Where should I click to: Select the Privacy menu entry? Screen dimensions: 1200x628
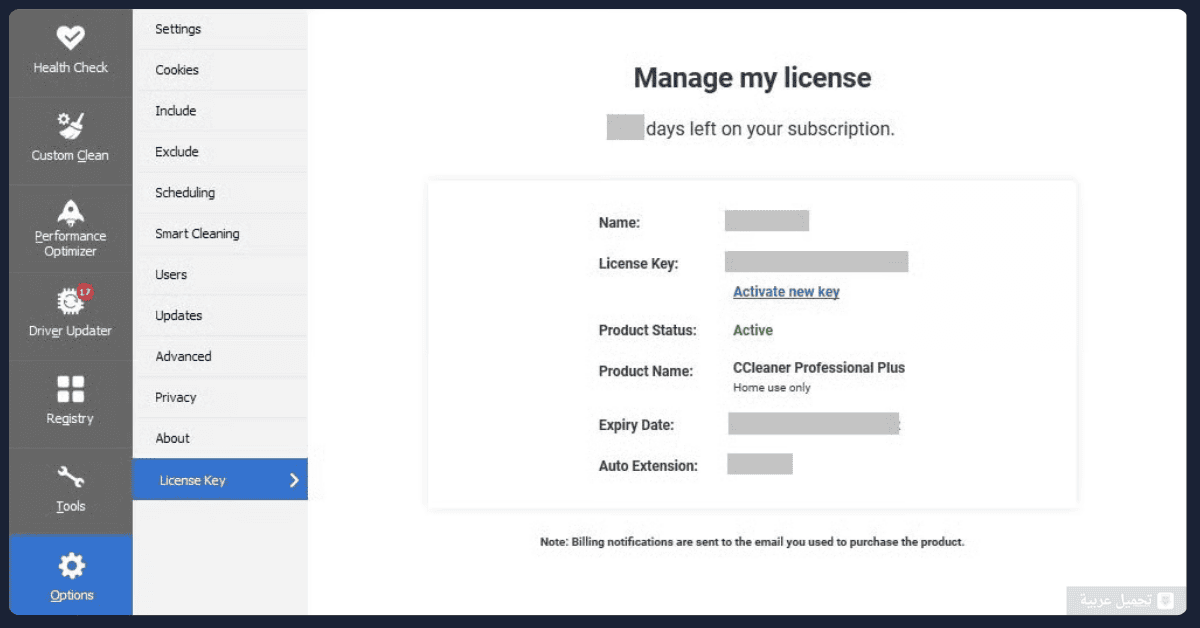pyautogui.click(x=176, y=397)
